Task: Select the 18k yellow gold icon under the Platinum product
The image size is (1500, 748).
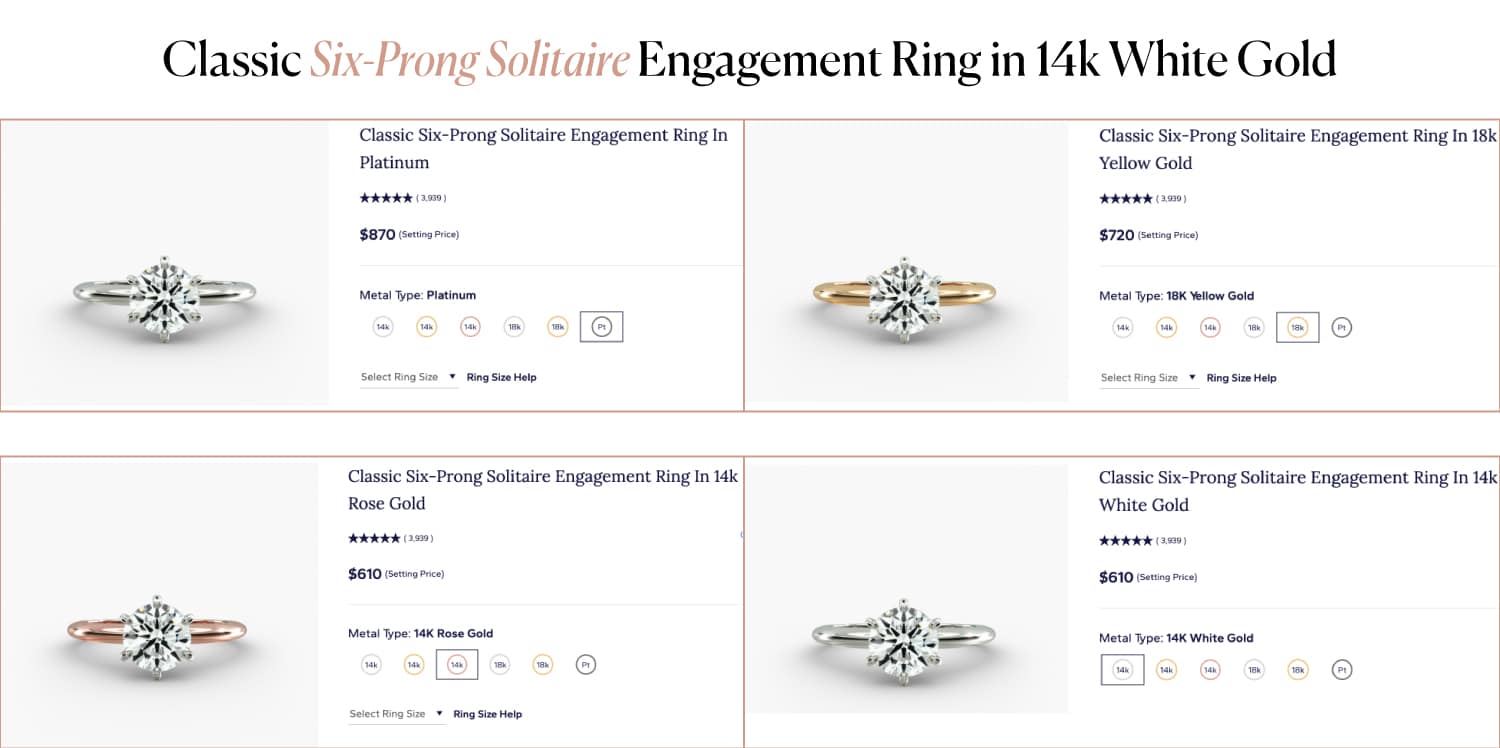Action: [557, 326]
